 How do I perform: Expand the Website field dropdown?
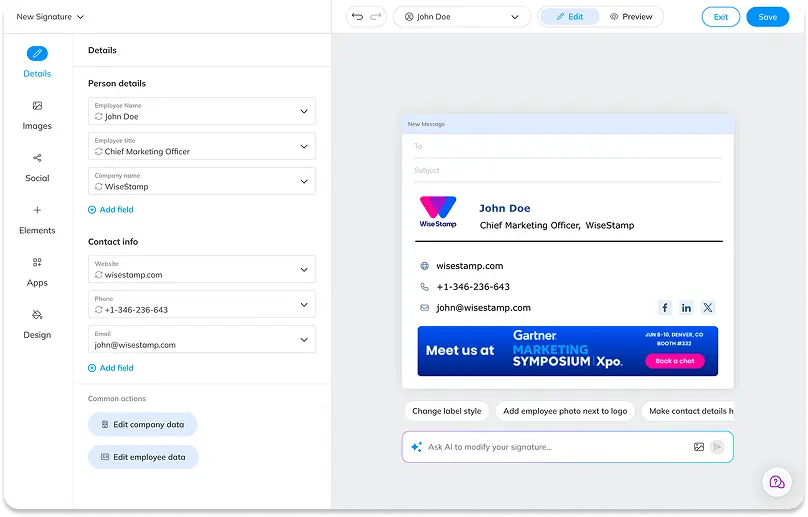[x=304, y=270]
